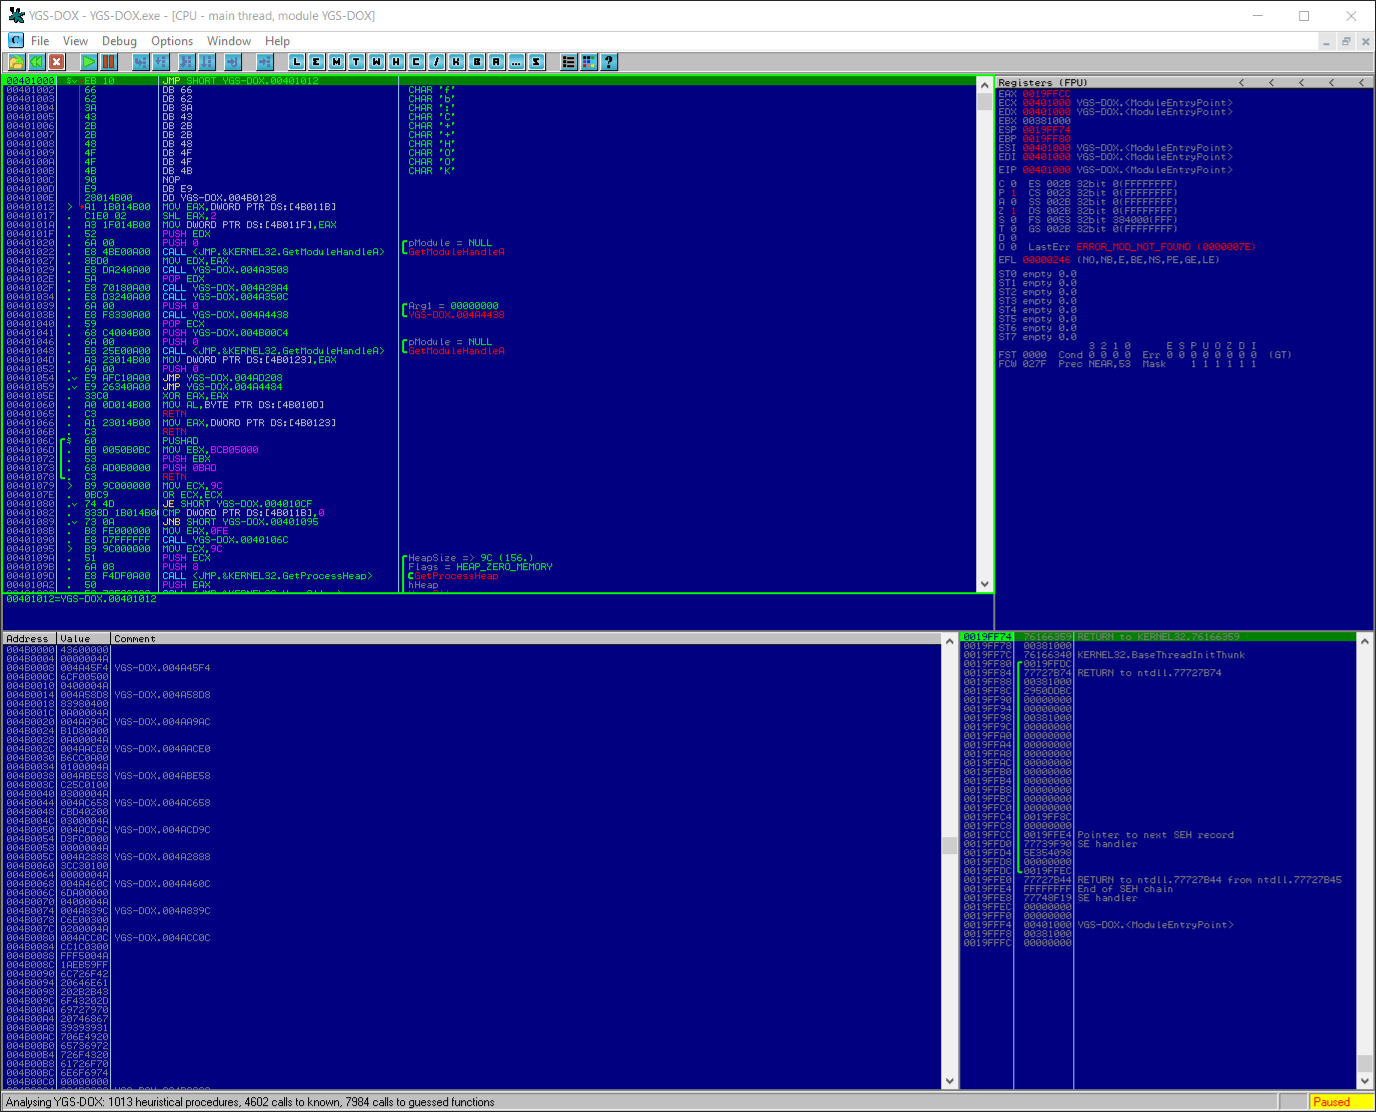Open Appearance colors grid icon

pos(588,62)
